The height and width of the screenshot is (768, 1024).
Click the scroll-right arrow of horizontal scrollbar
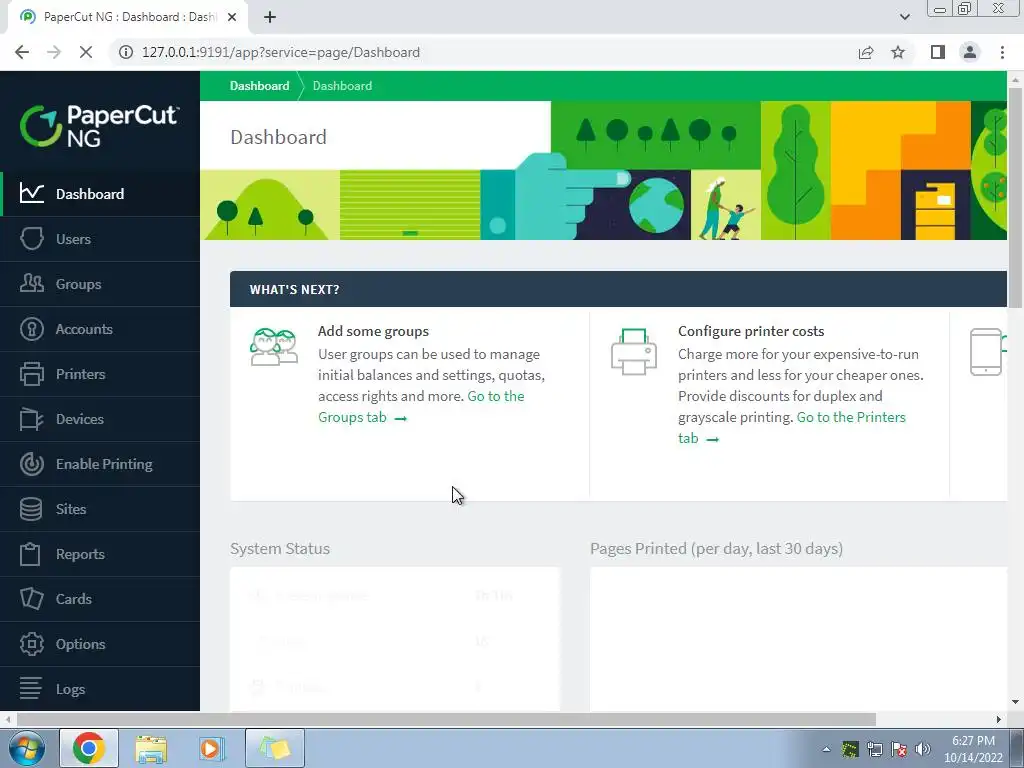click(999, 719)
